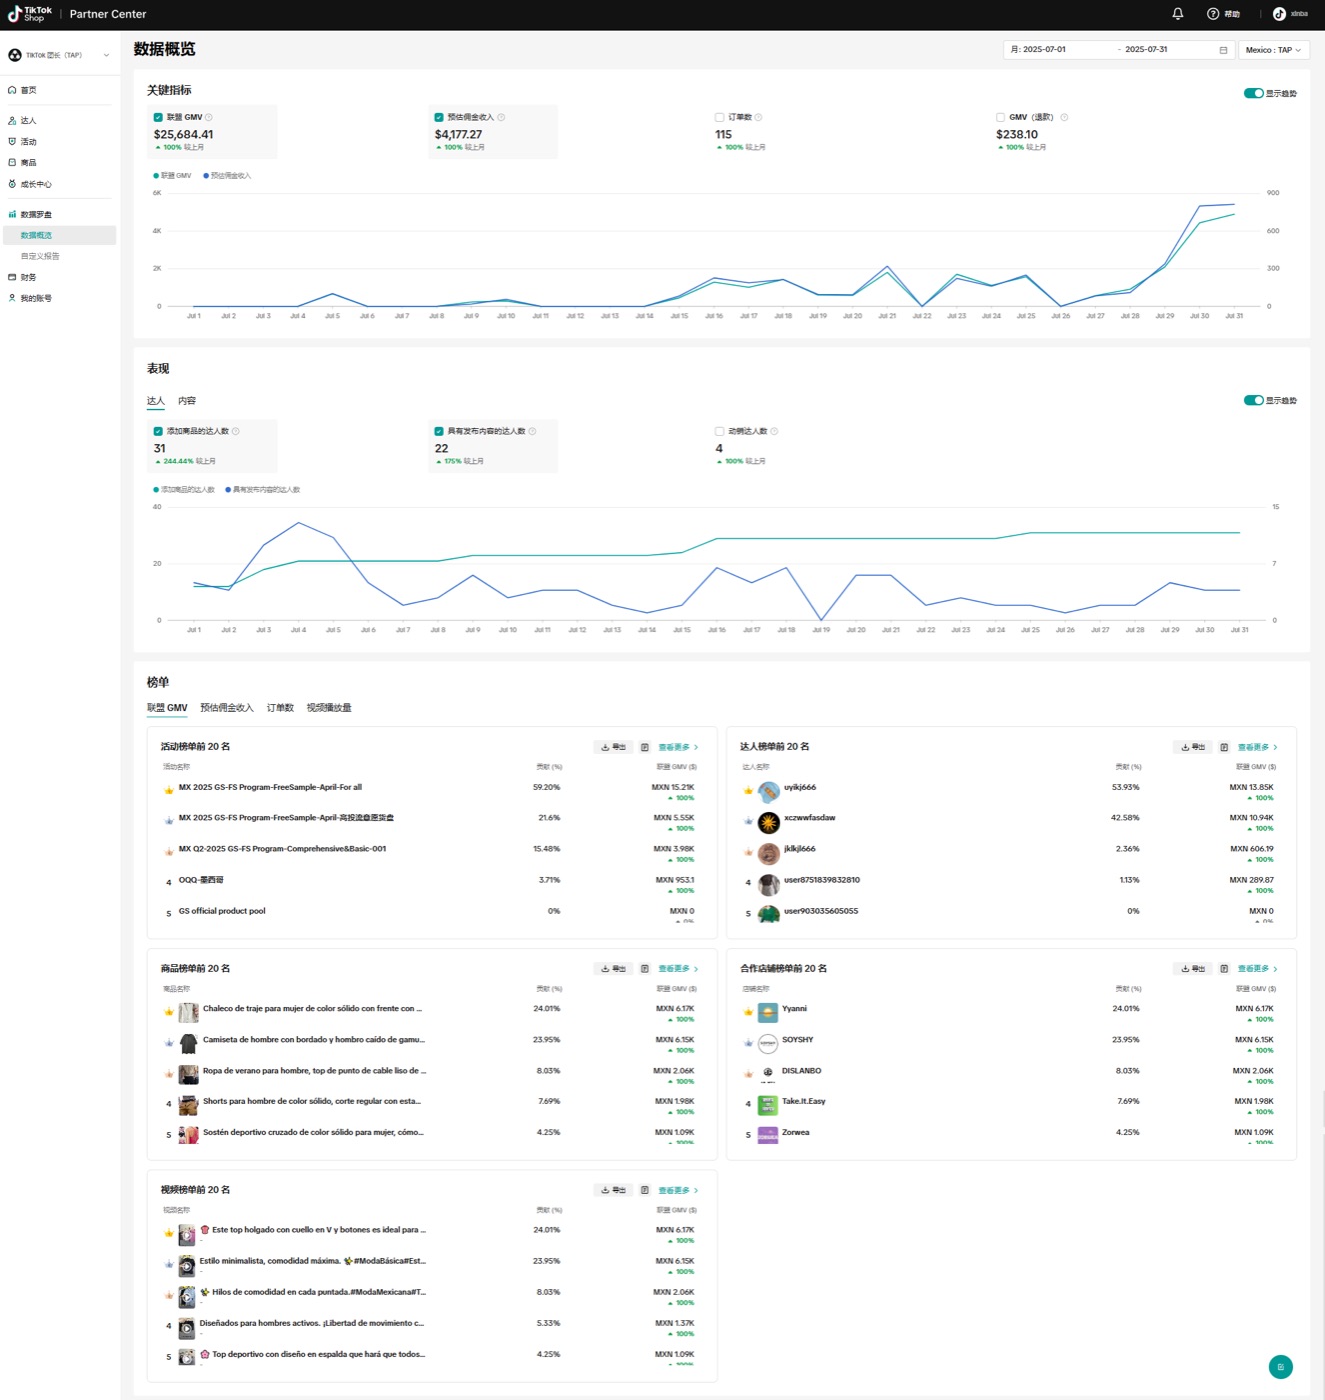The image size is (1325, 1400).
Task: Export the 活动榜单前 20 名 list
Action: (x=613, y=747)
